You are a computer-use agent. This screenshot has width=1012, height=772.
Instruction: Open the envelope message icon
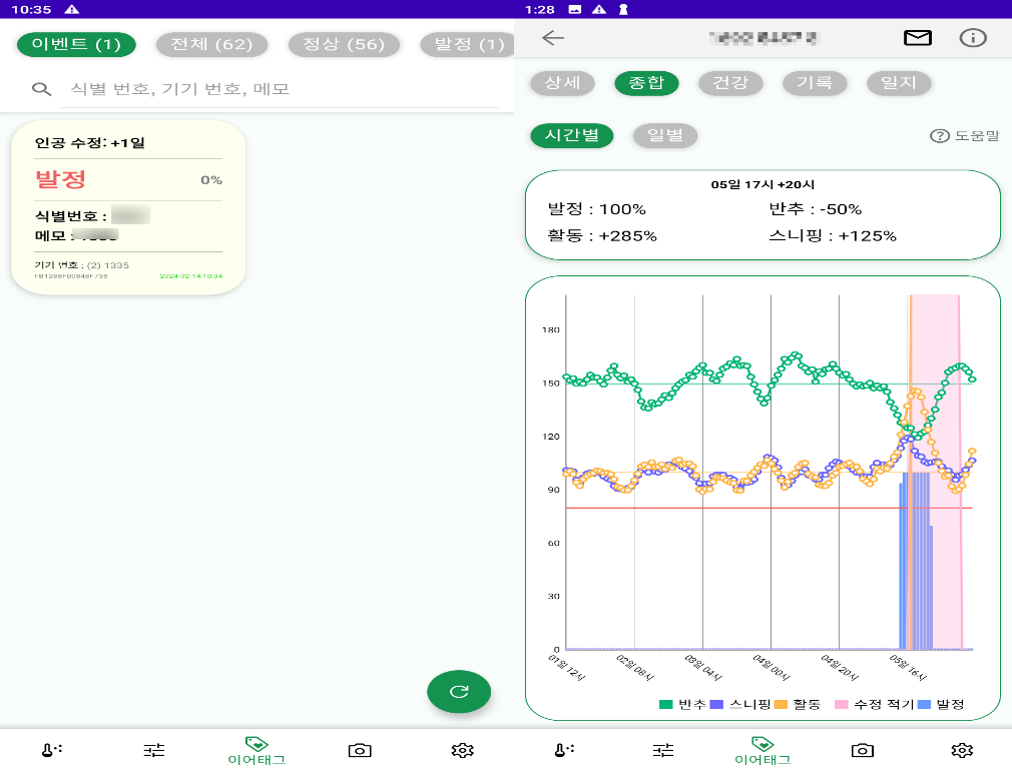click(x=917, y=38)
